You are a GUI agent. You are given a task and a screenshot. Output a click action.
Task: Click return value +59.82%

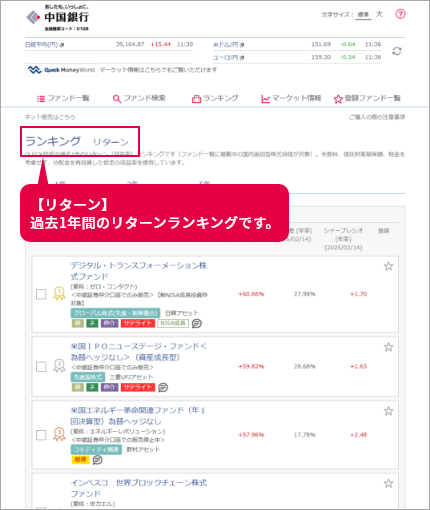tap(251, 366)
